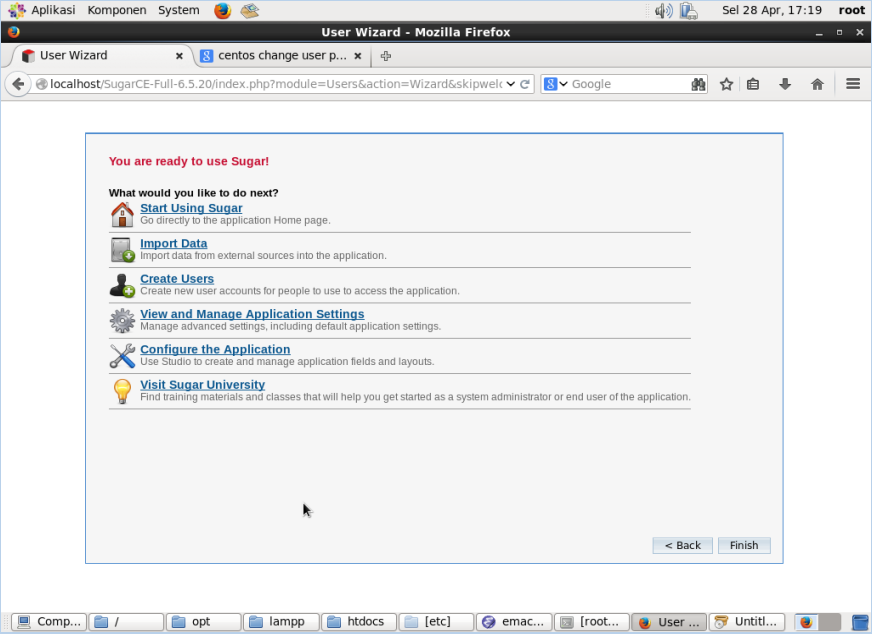The height and width of the screenshot is (634, 872).
Task: Click the Application Settings gear icon
Action: 122,320
